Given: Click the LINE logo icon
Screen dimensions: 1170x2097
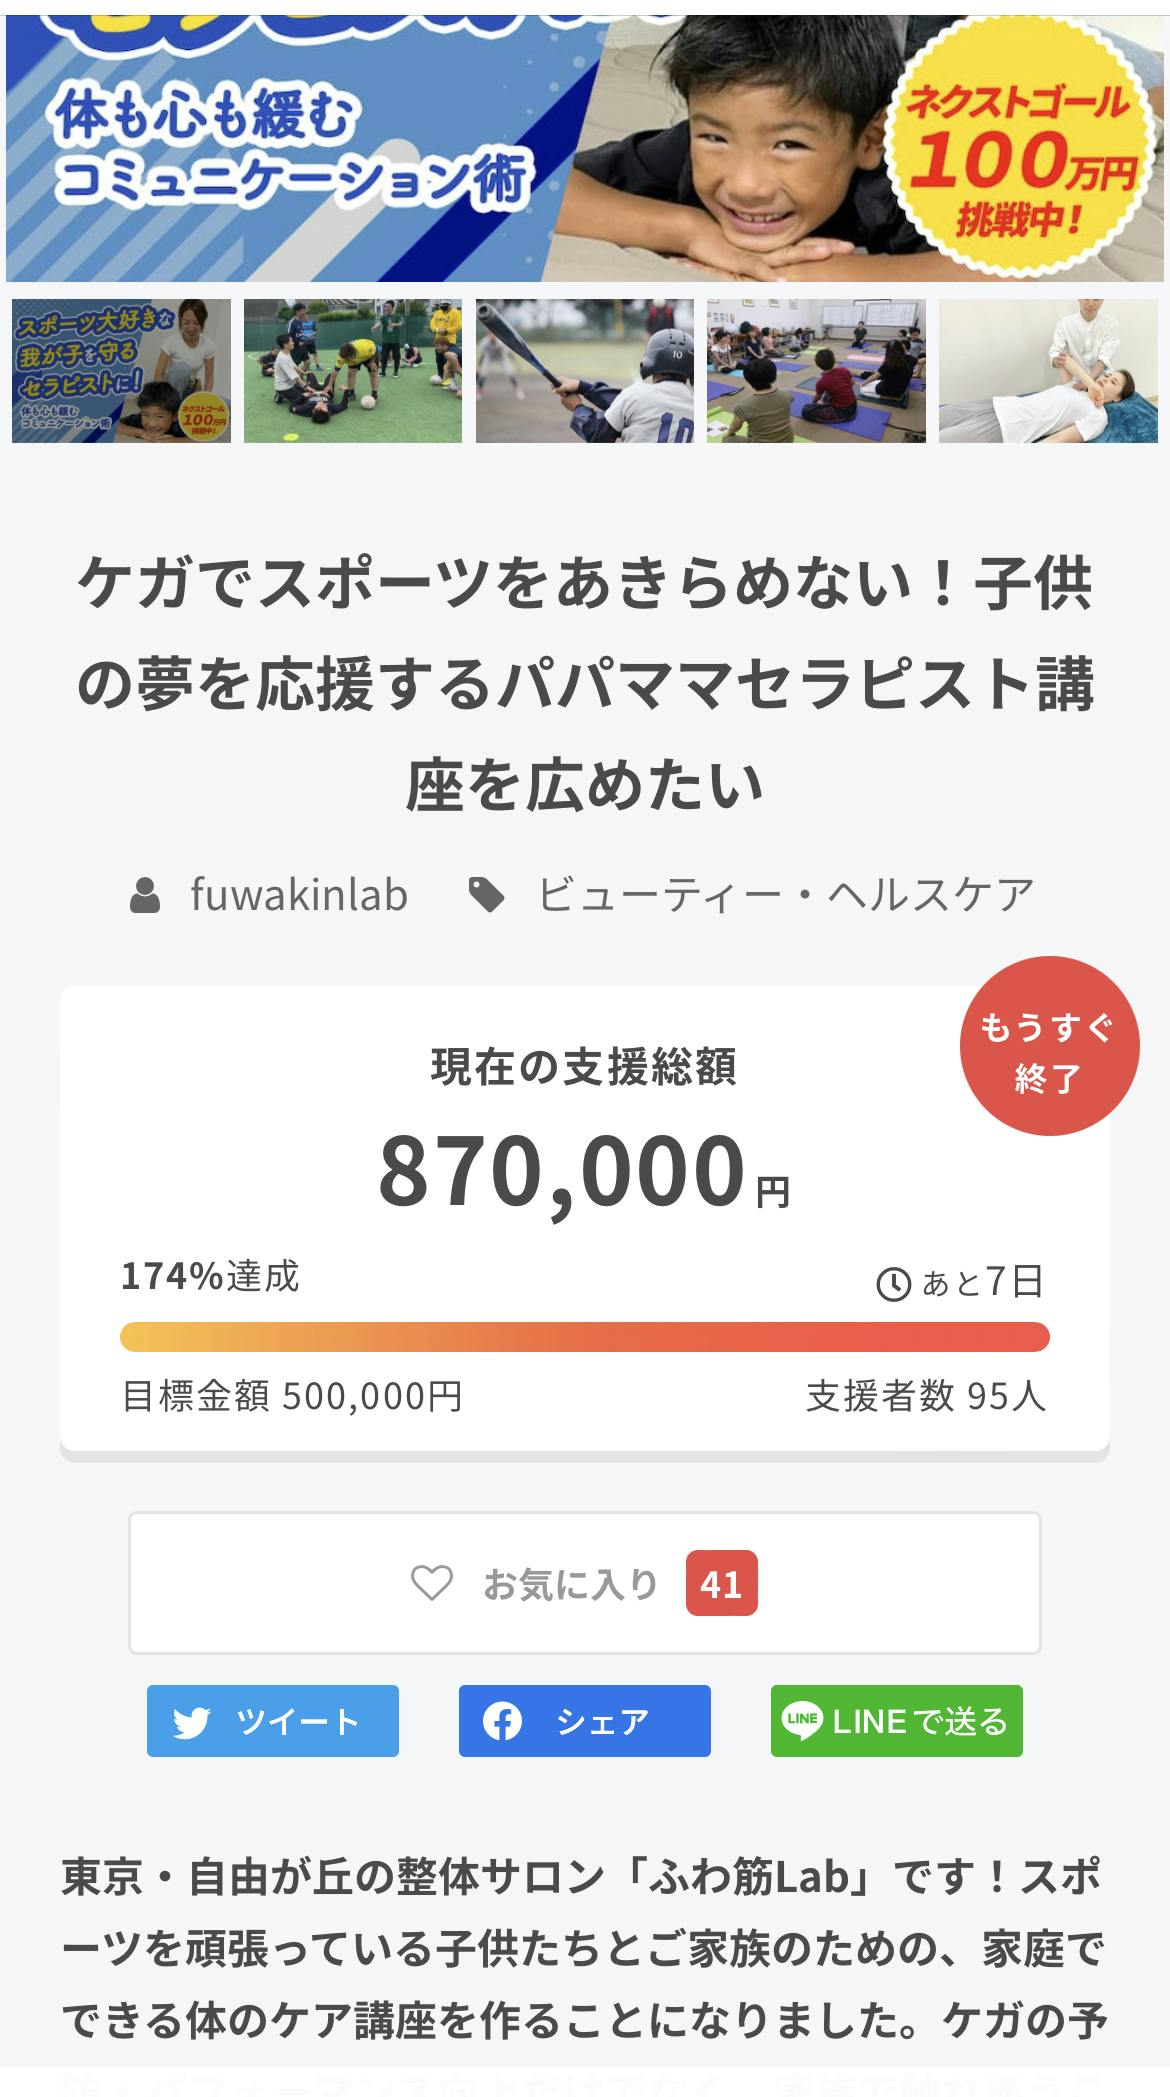Looking at the screenshot, I should point(802,1721).
